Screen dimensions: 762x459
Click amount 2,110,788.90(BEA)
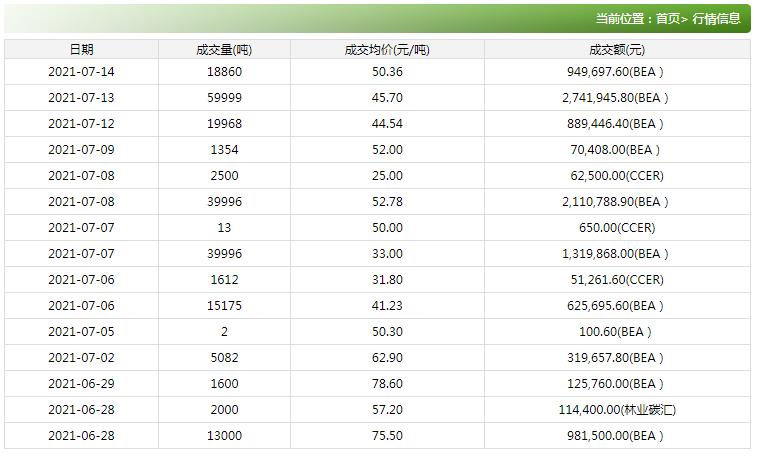tap(615, 202)
